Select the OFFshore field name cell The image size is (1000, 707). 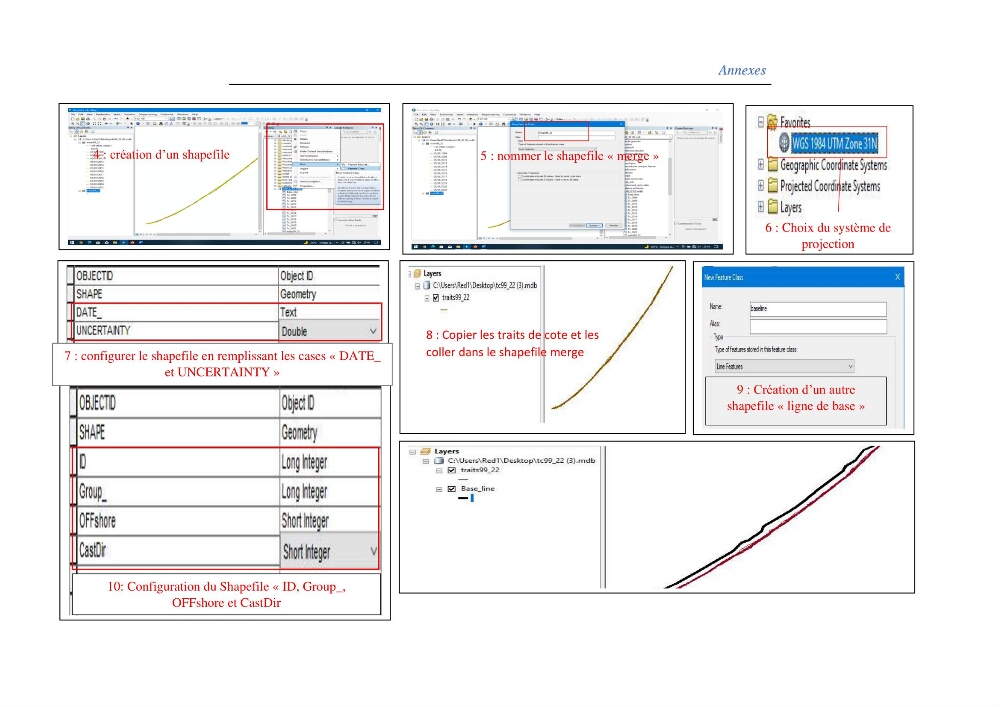point(177,521)
